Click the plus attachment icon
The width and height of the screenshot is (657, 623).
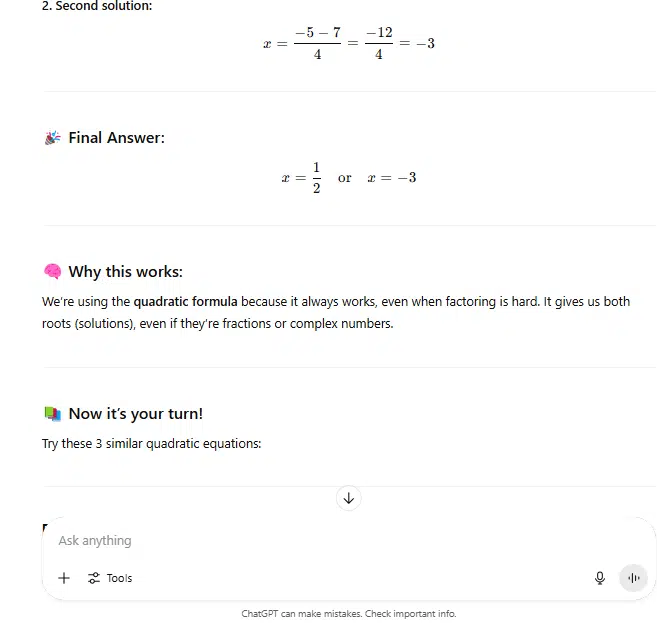click(x=64, y=578)
